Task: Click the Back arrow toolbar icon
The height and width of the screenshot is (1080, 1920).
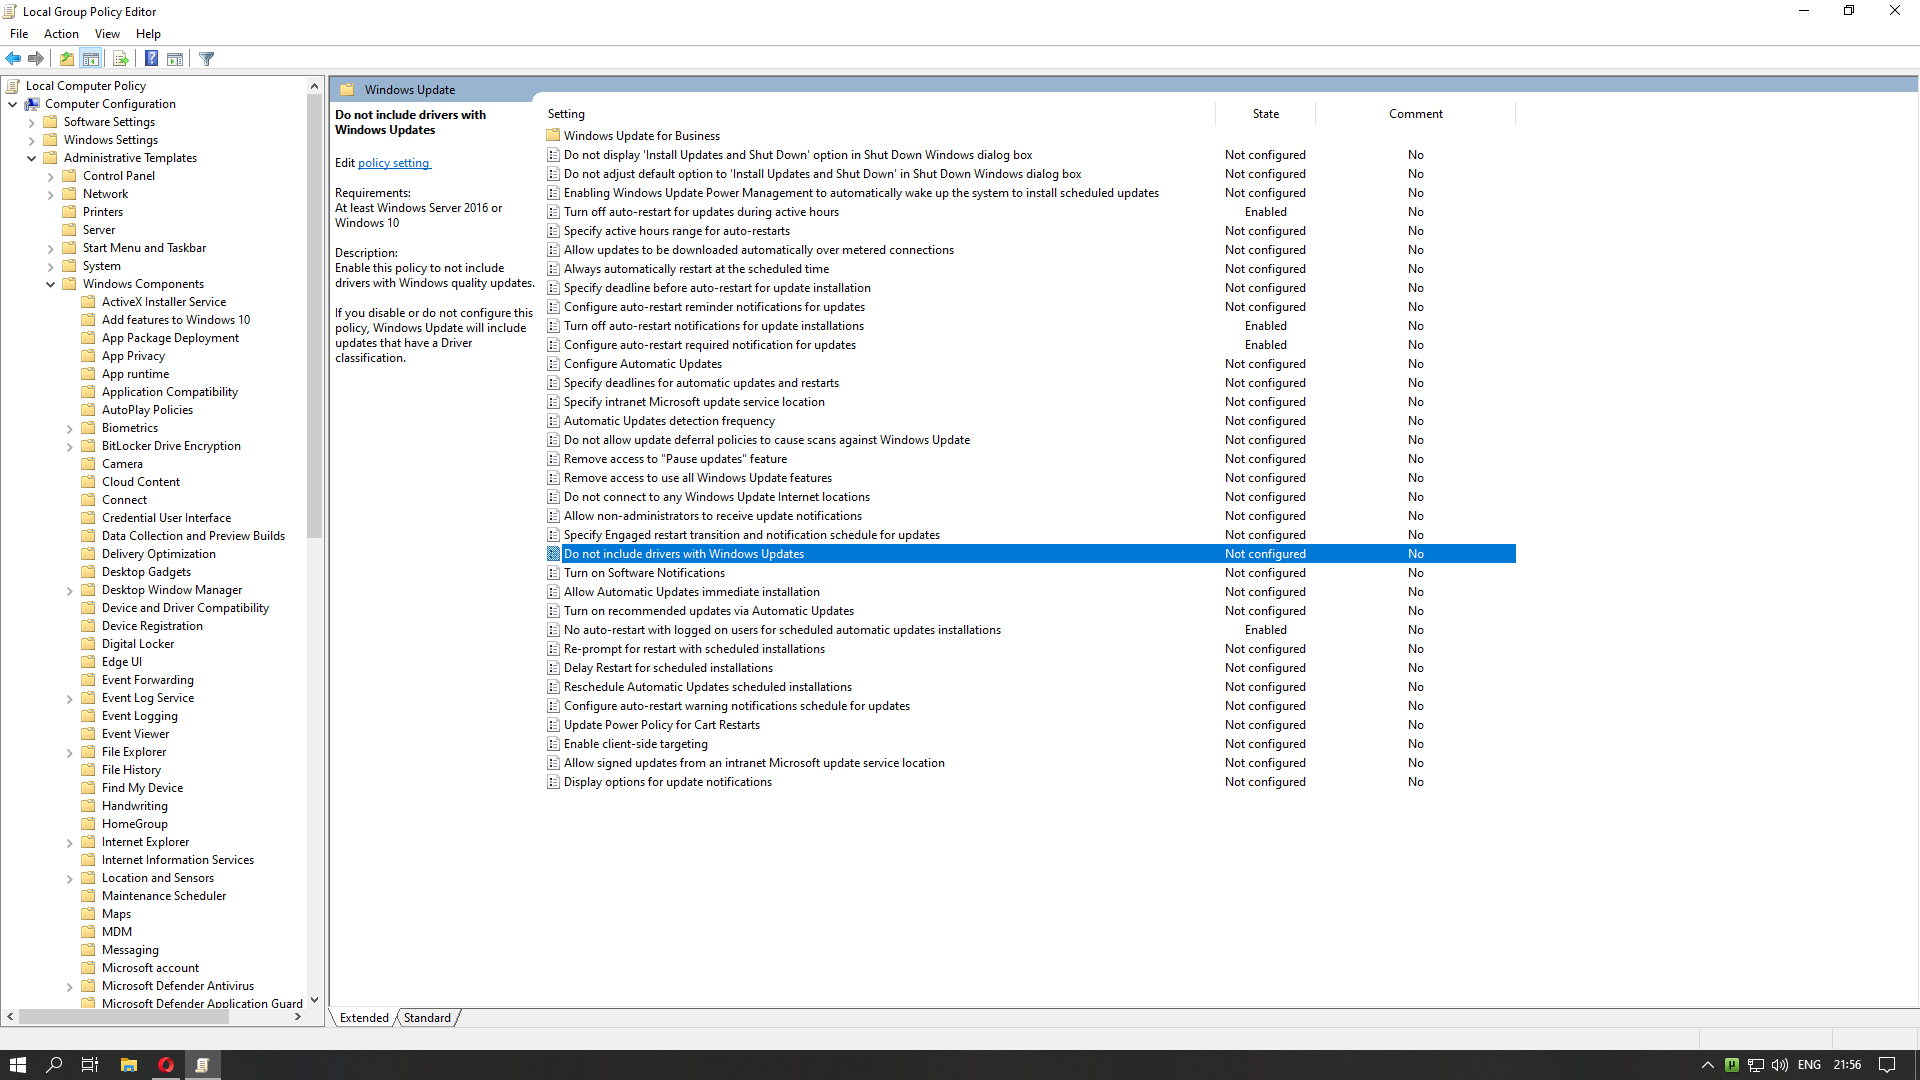Action: click(13, 59)
